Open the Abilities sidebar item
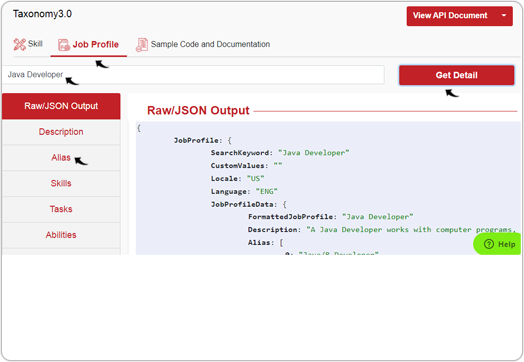Image resolution: width=524 pixels, height=362 pixels. click(x=61, y=235)
